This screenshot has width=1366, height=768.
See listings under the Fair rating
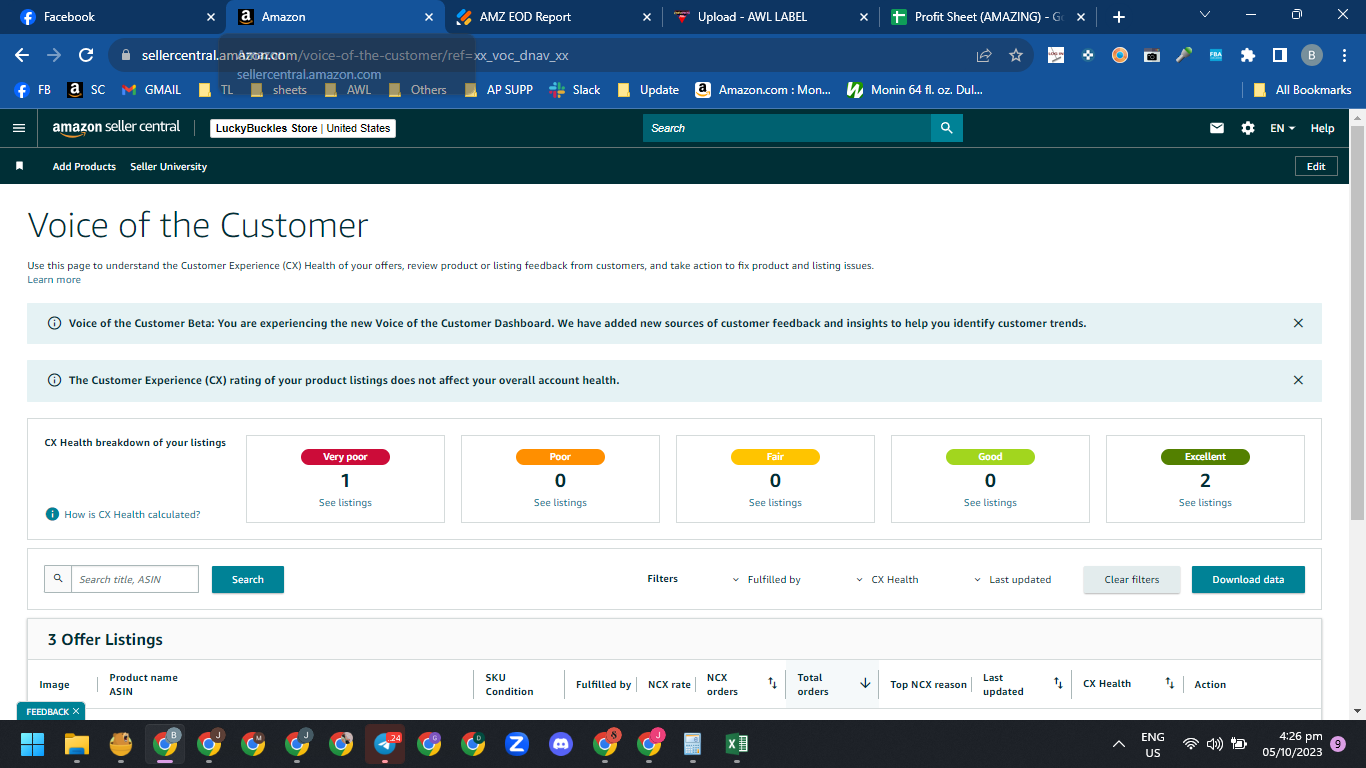pyautogui.click(x=775, y=503)
